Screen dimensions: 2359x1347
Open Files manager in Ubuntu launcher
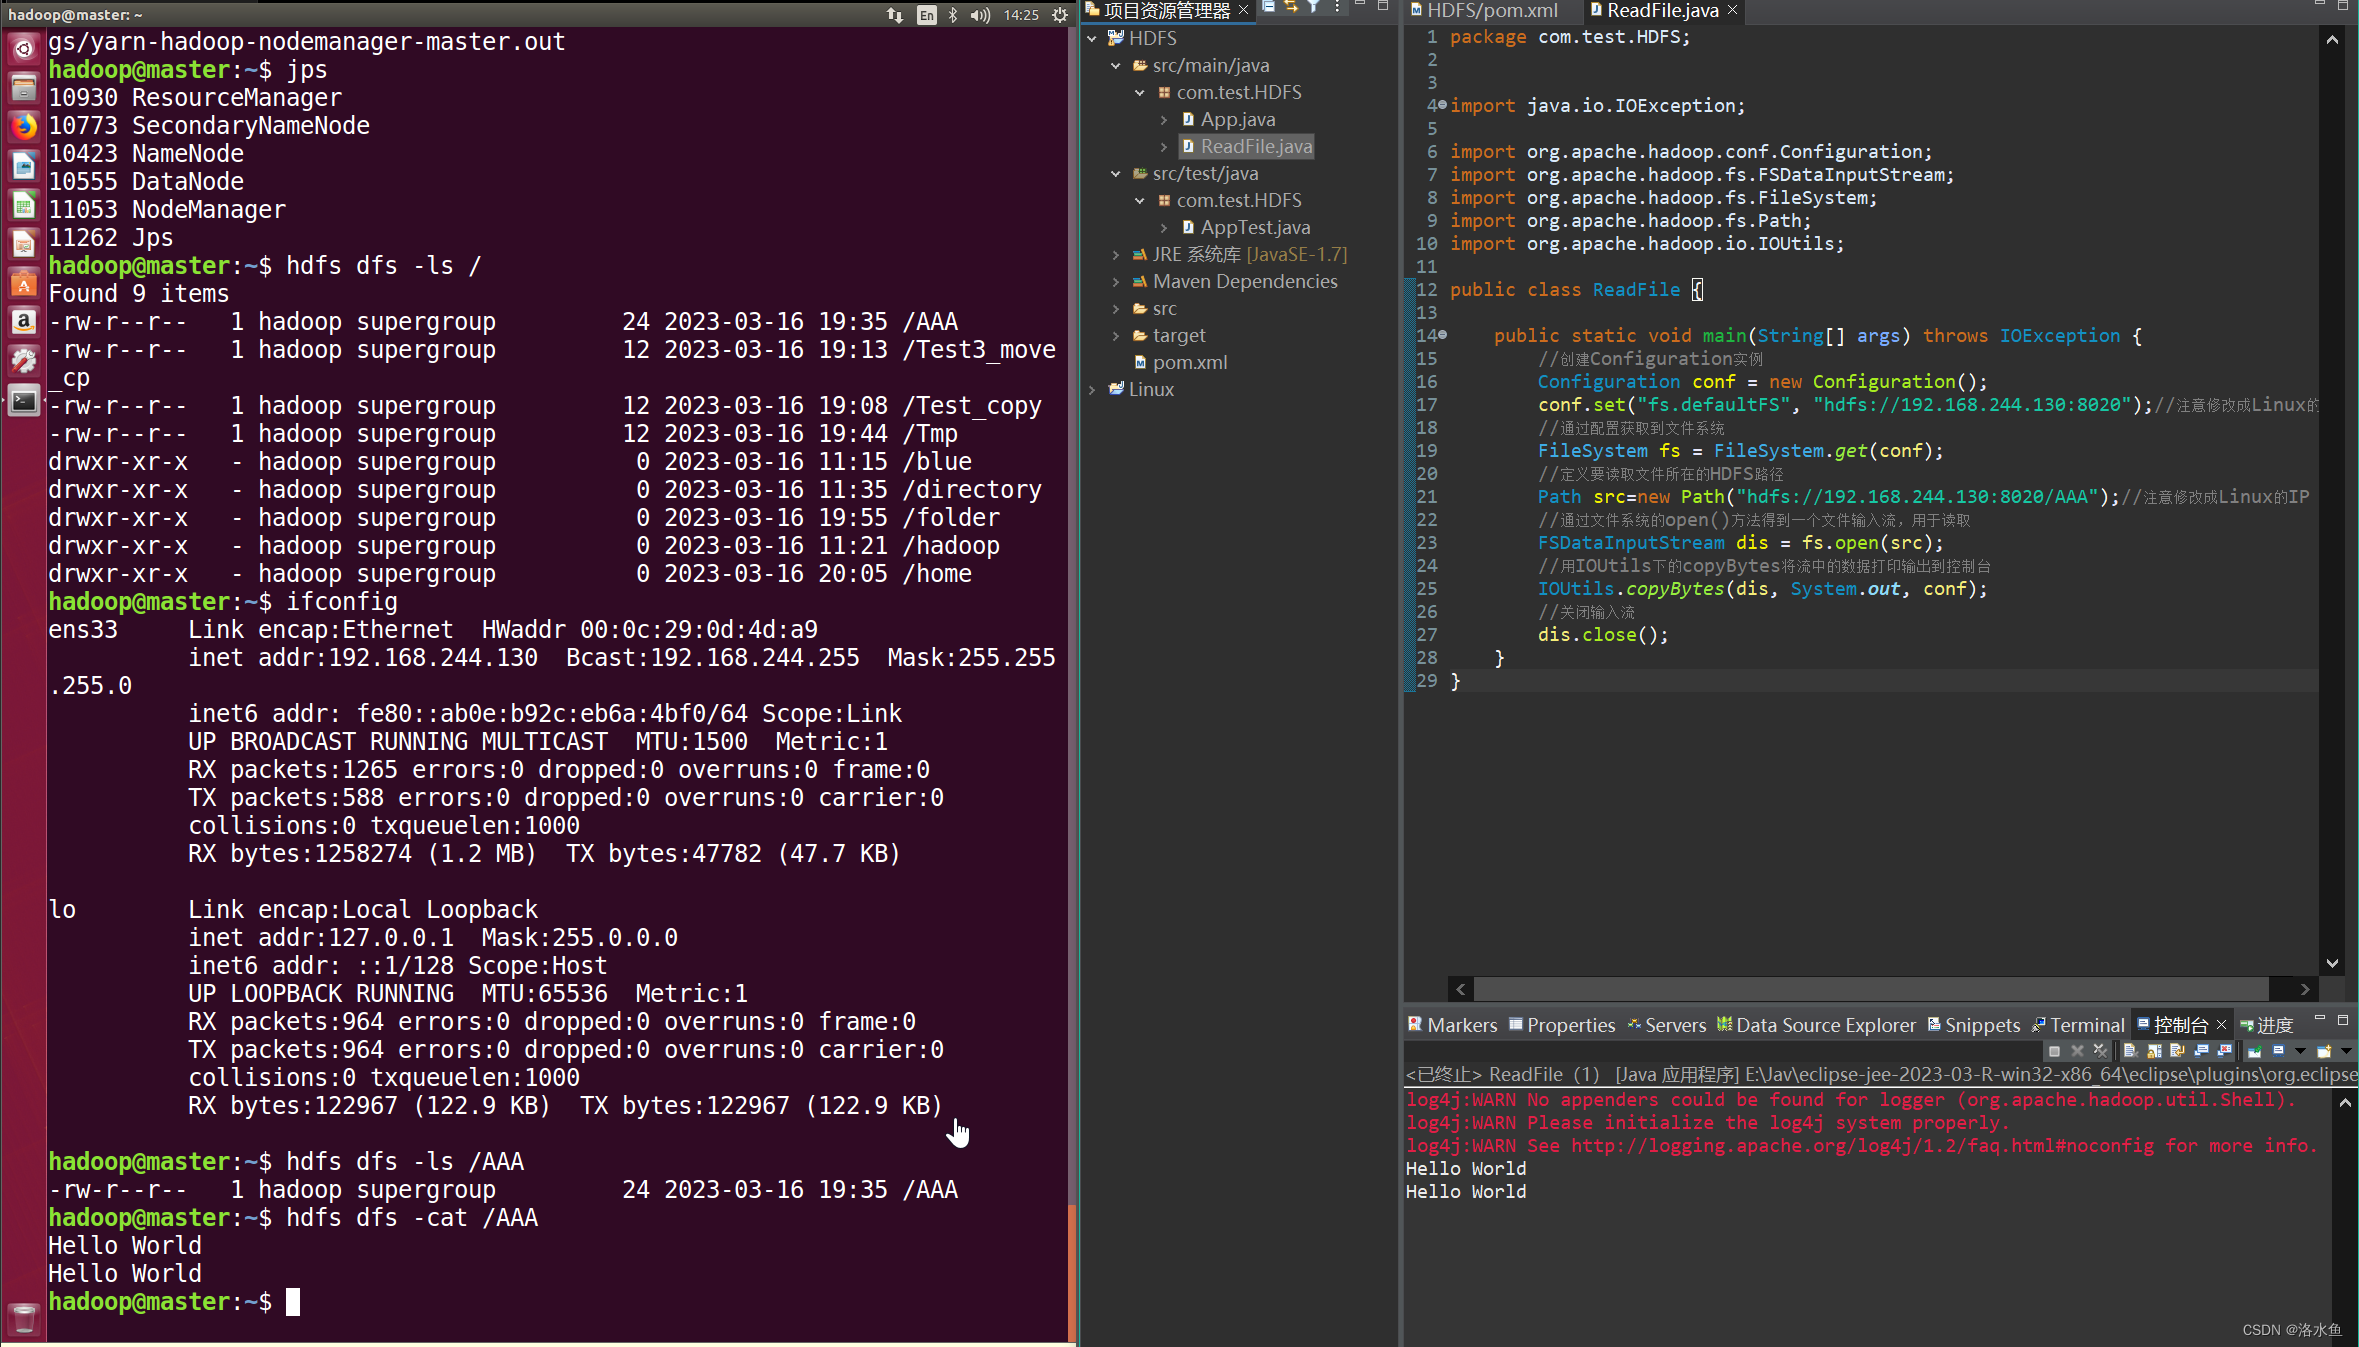24,87
